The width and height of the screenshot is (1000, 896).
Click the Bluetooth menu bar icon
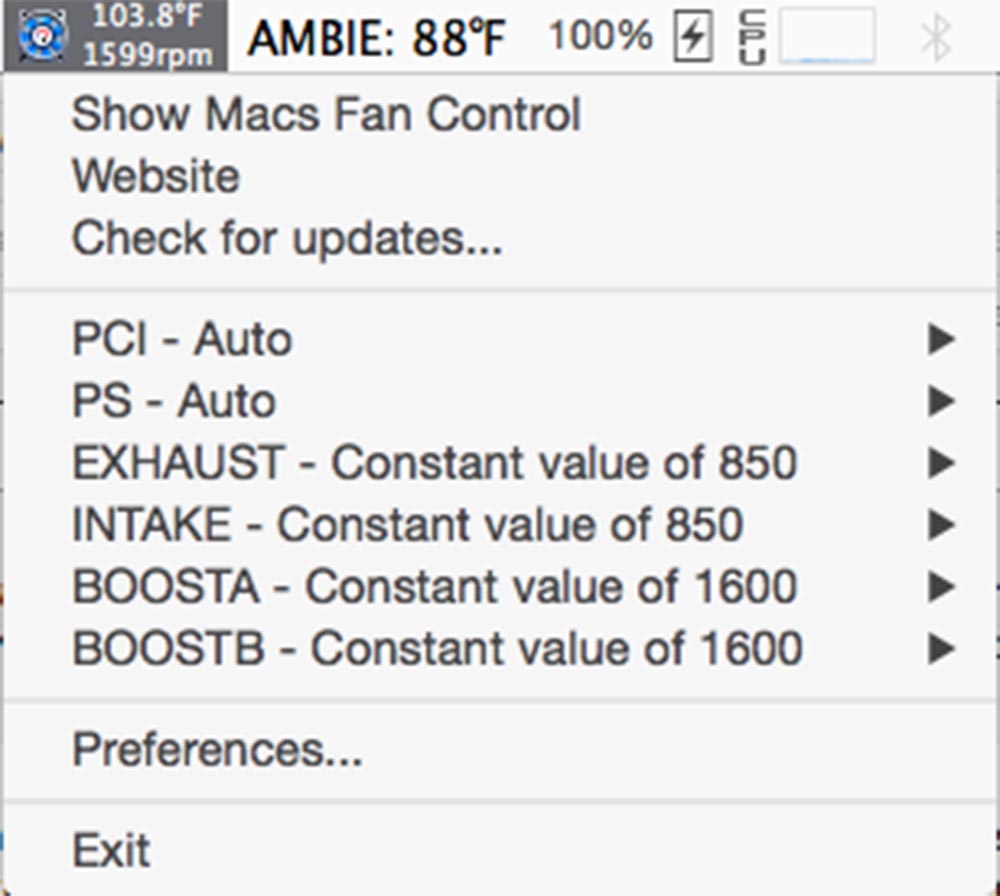(936, 38)
